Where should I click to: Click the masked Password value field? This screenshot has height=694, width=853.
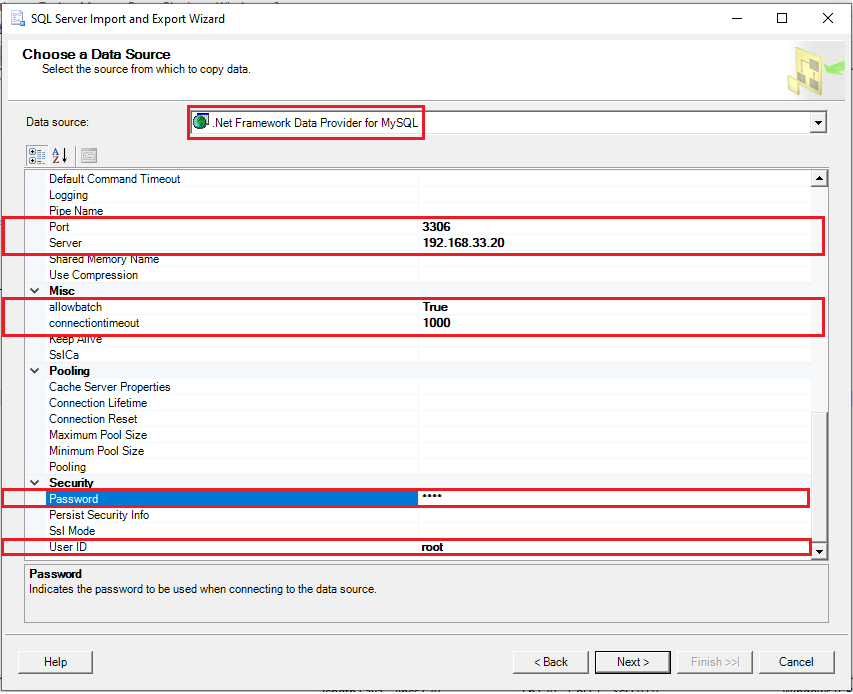[614, 499]
